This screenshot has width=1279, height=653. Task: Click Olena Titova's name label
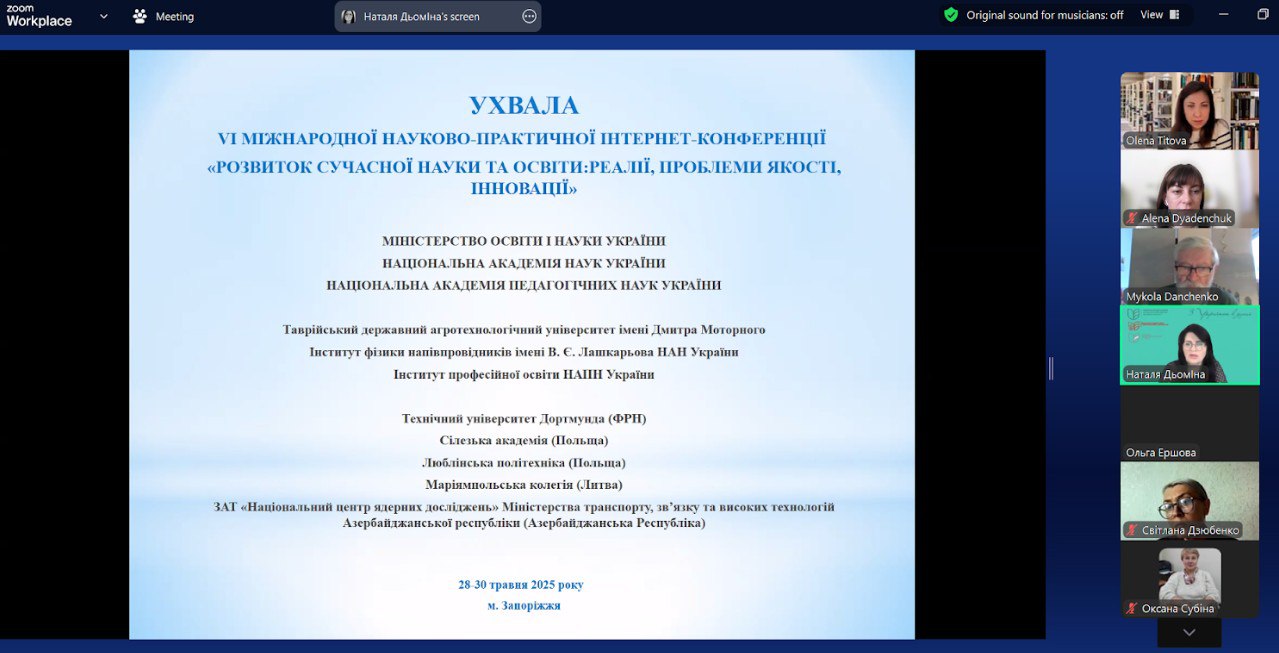[x=1156, y=140]
